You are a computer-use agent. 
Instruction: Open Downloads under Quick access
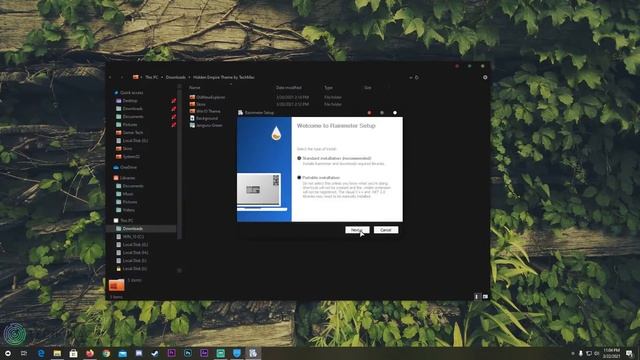coord(129,109)
